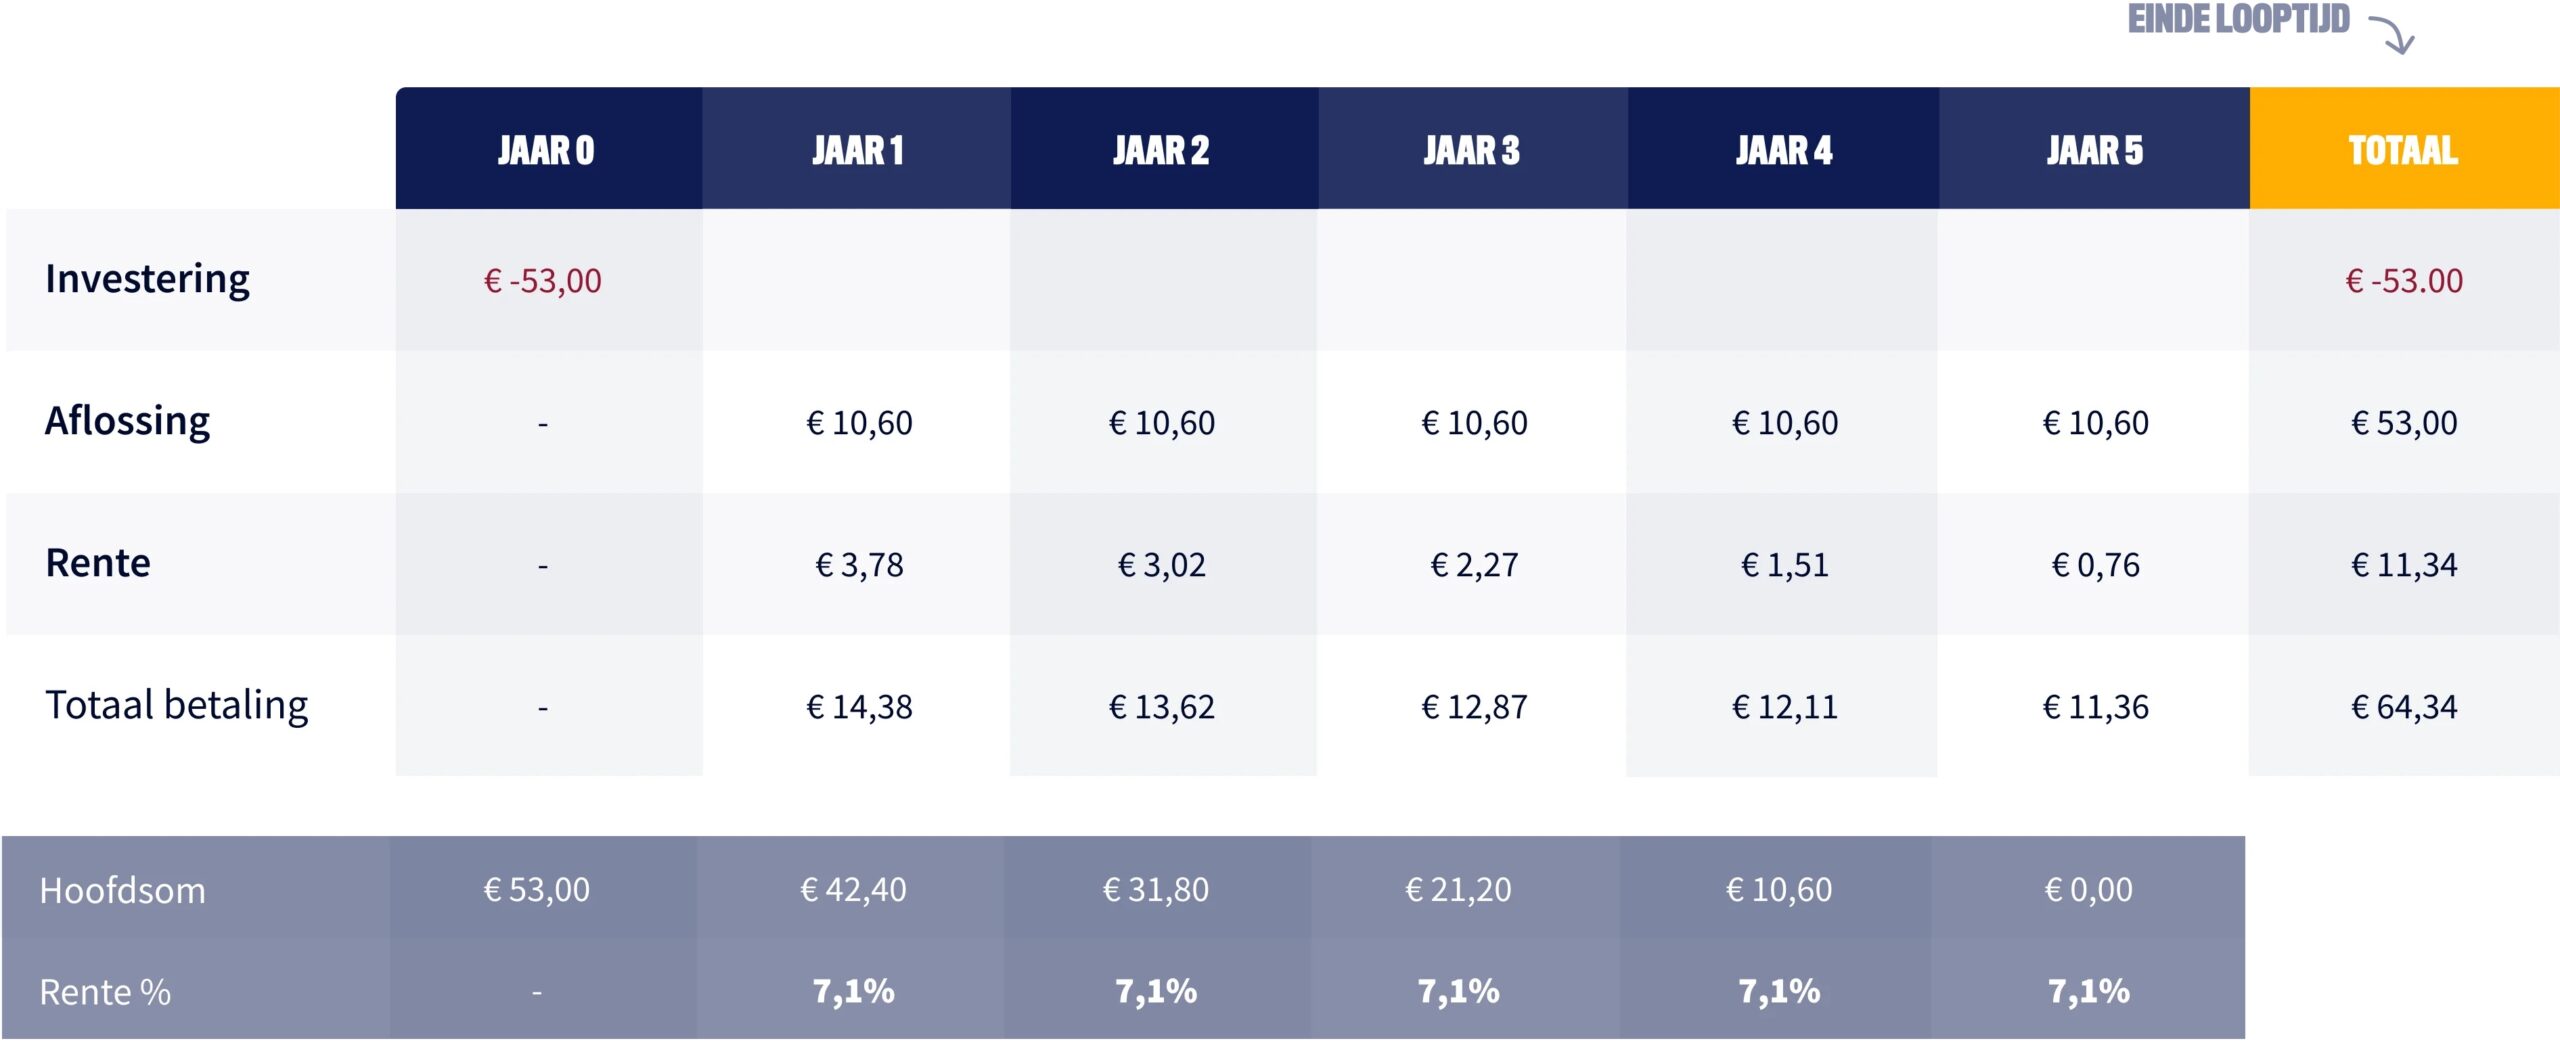The width and height of the screenshot is (2560, 1041).
Task: Click the curved arrow next to Einde Looptijd
Action: click(x=2392, y=33)
